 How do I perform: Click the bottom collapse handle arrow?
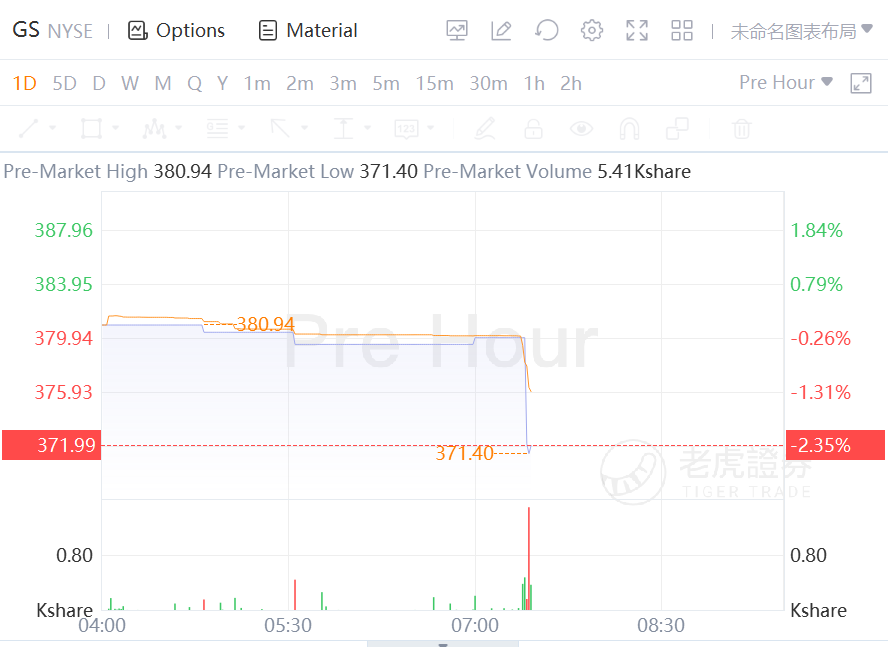coord(443,644)
